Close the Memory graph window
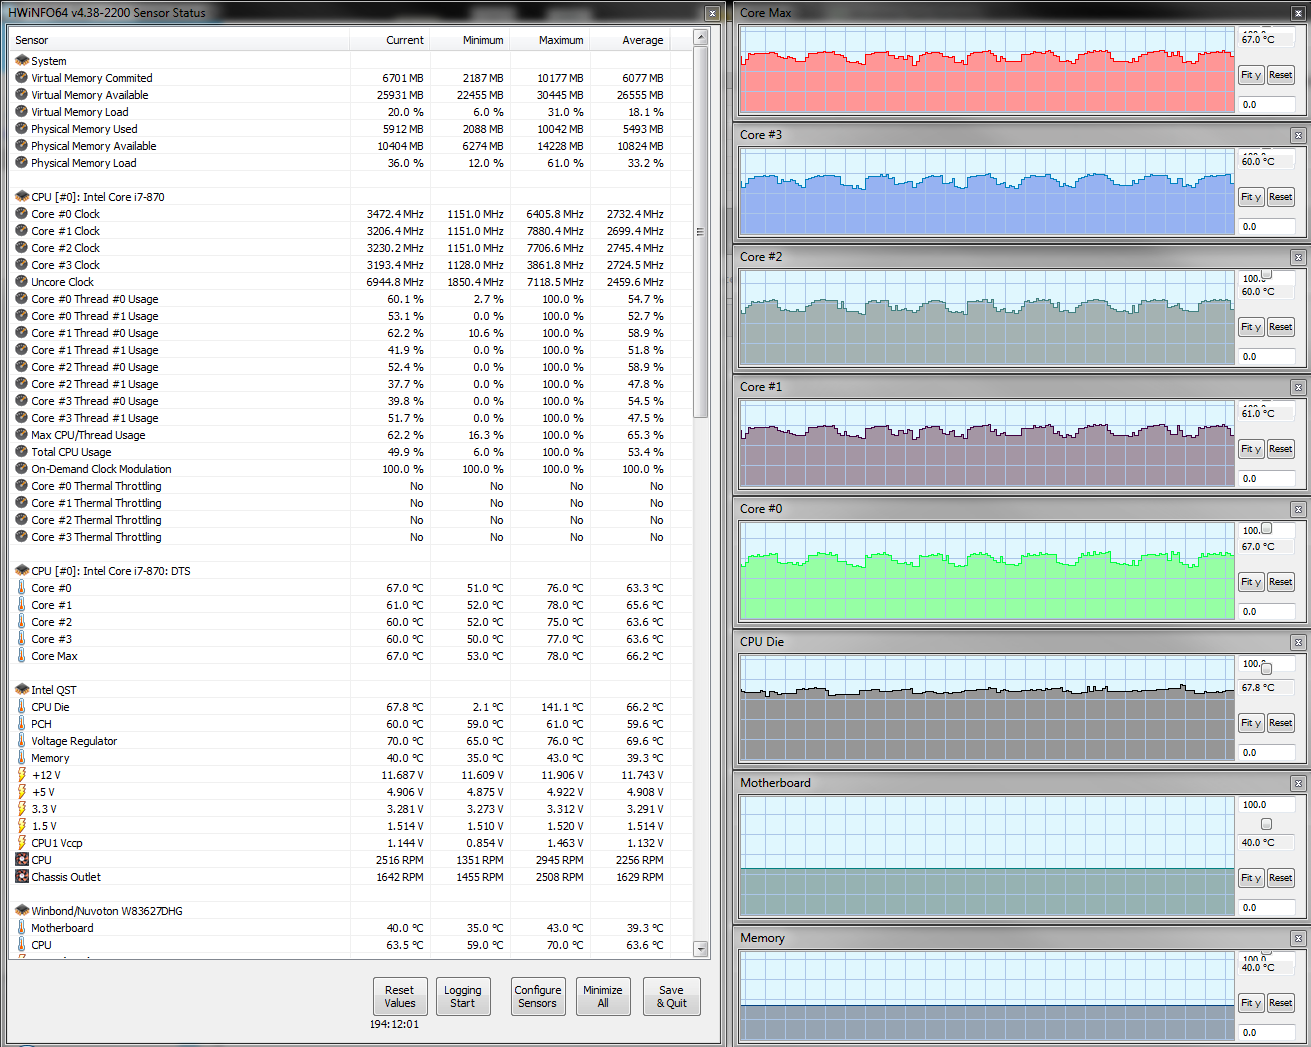The width and height of the screenshot is (1311, 1047). (1298, 938)
